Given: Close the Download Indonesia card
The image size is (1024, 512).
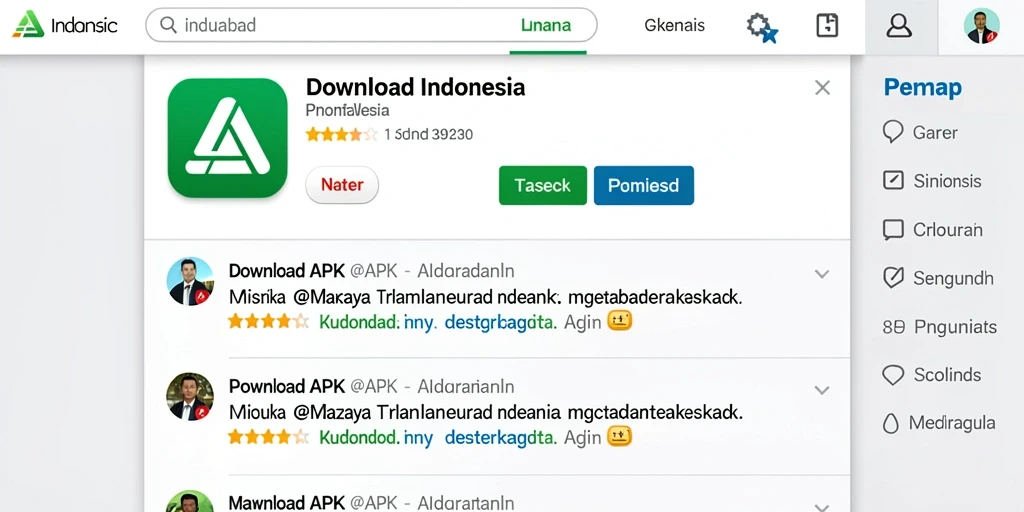Looking at the screenshot, I should pos(822,88).
